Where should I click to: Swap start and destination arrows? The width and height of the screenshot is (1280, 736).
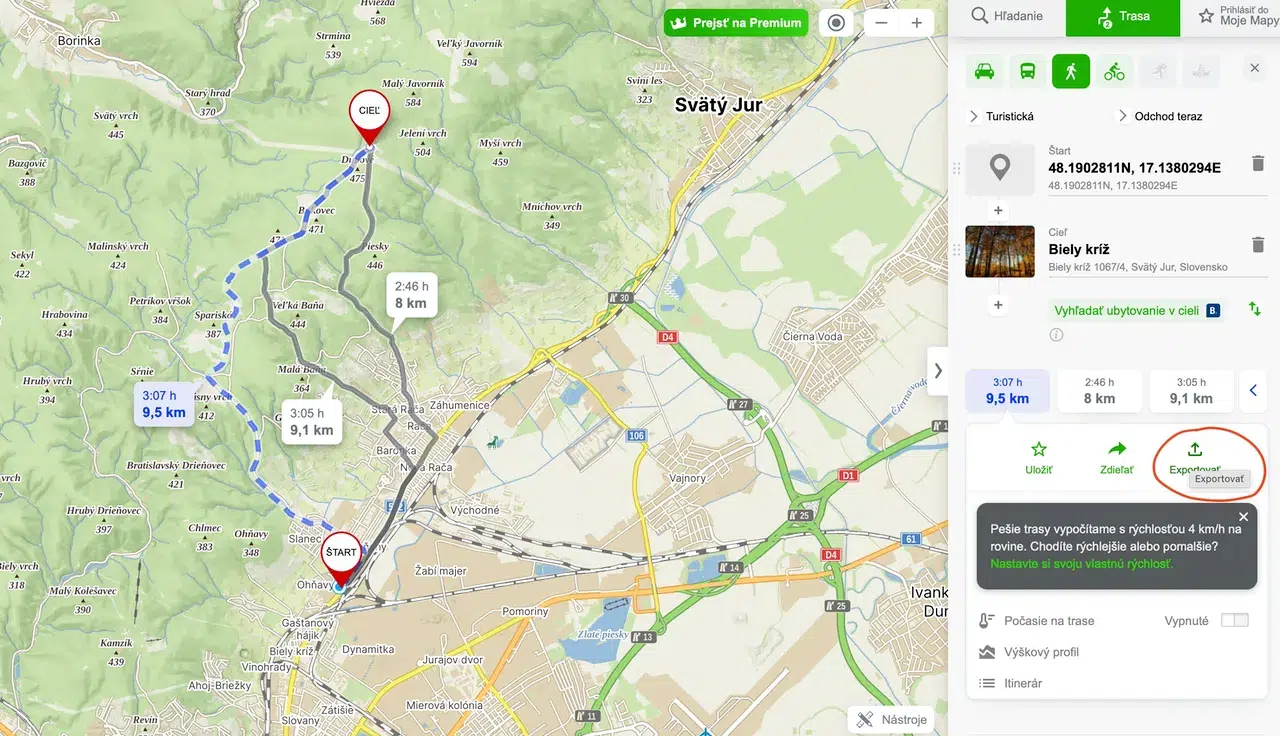tap(1254, 310)
